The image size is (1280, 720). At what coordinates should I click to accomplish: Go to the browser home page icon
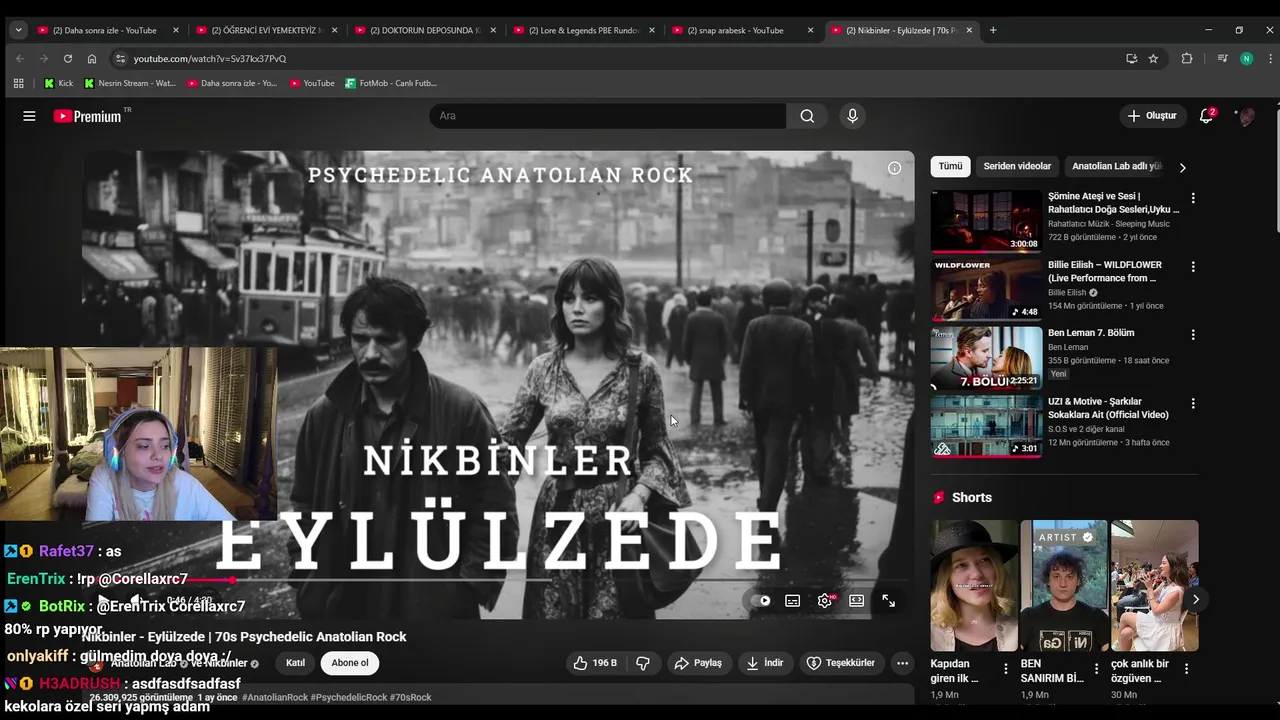tap(92, 59)
